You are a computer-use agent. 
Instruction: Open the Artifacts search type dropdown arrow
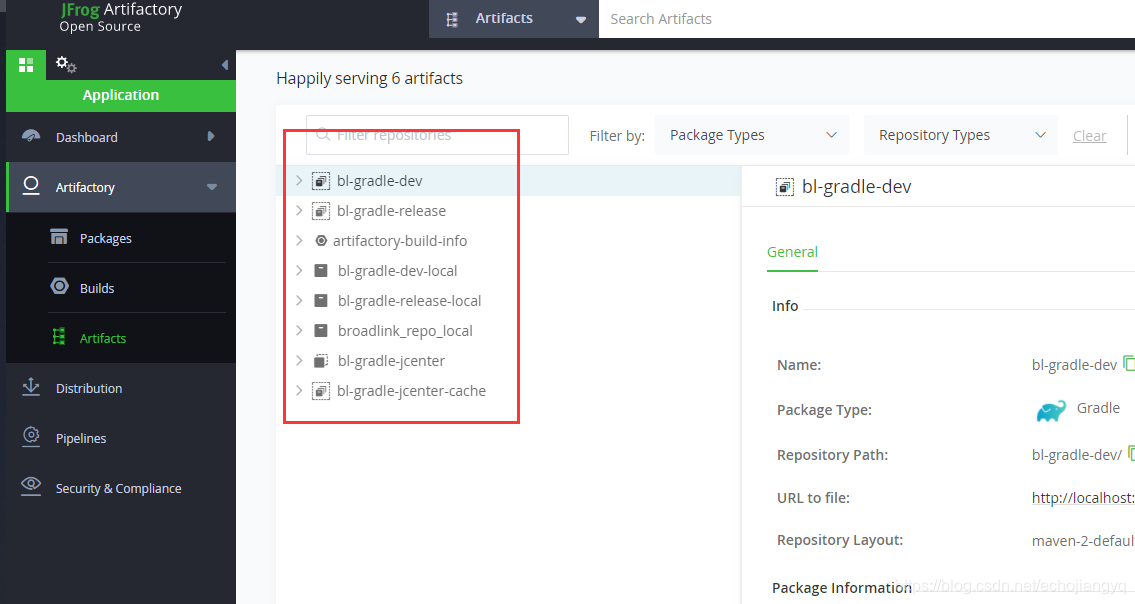click(x=581, y=20)
